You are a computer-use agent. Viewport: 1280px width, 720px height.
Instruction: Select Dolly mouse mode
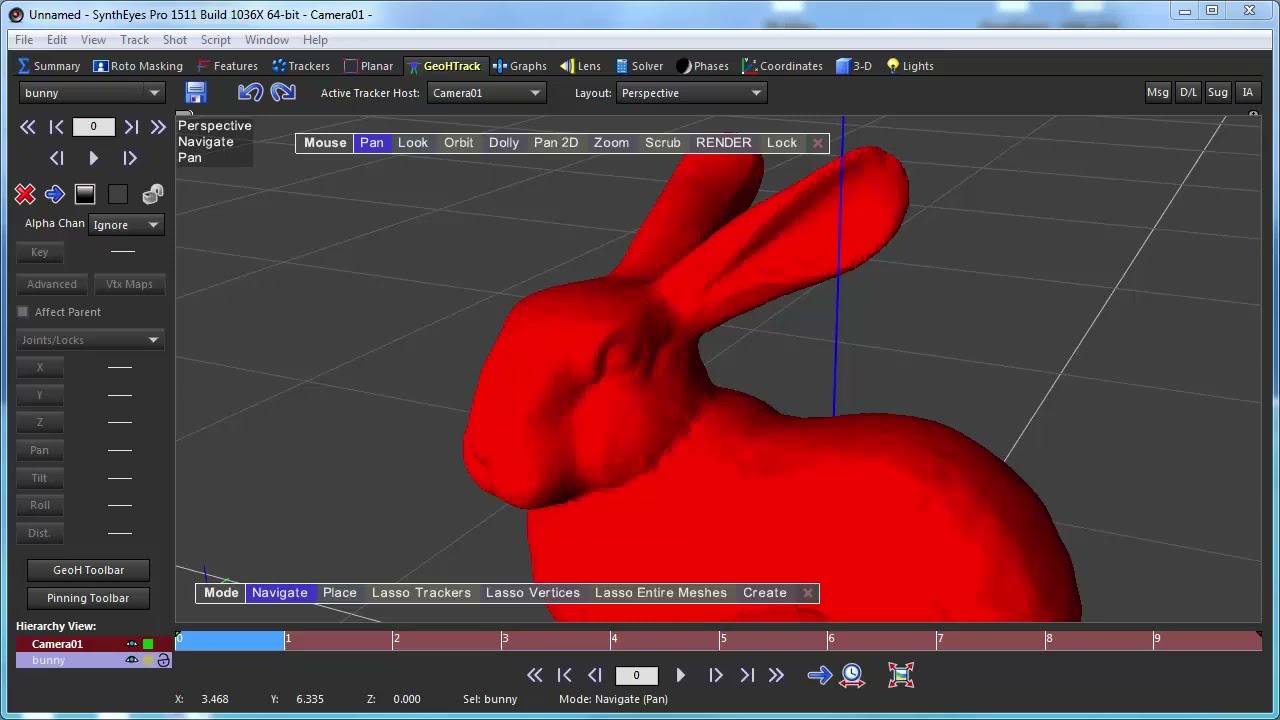(x=504, y=143)
